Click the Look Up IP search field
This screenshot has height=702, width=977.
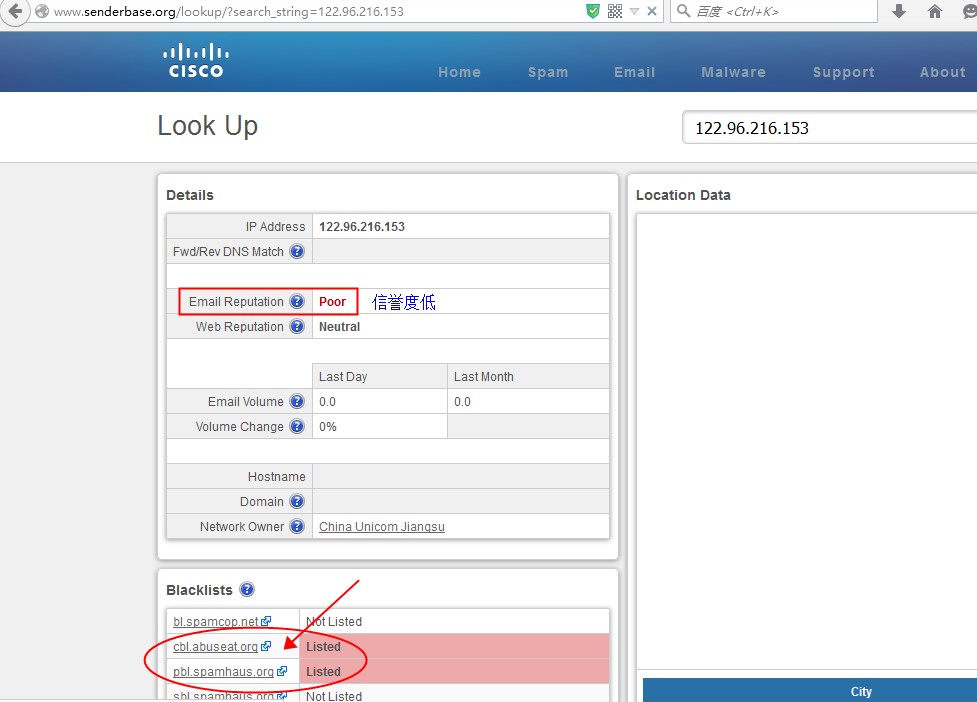(828, 128)
